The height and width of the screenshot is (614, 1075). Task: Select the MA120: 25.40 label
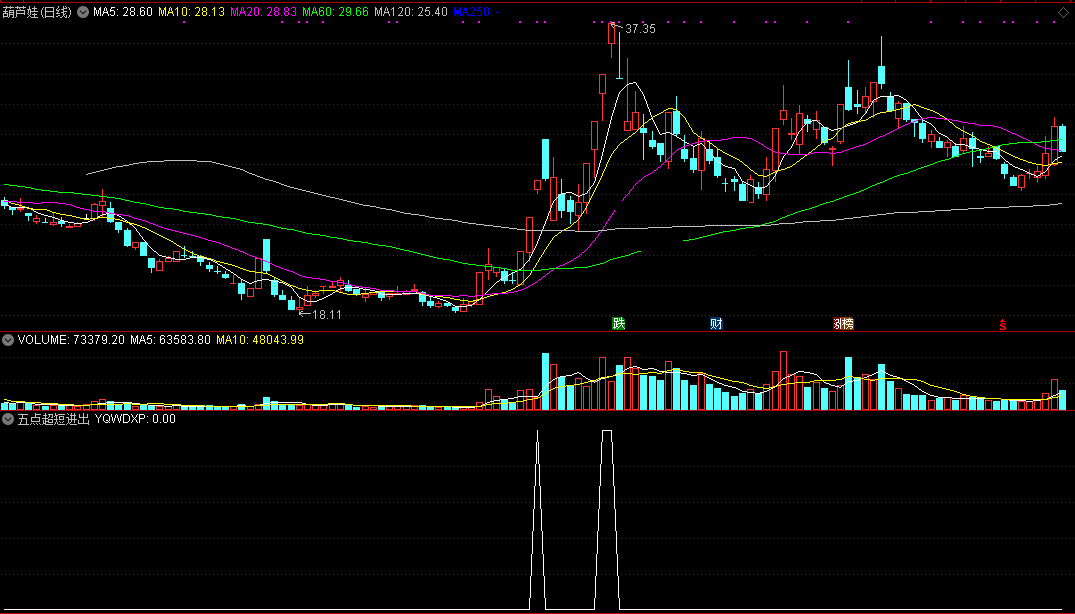pyautogui.click(x=411, y=12)
